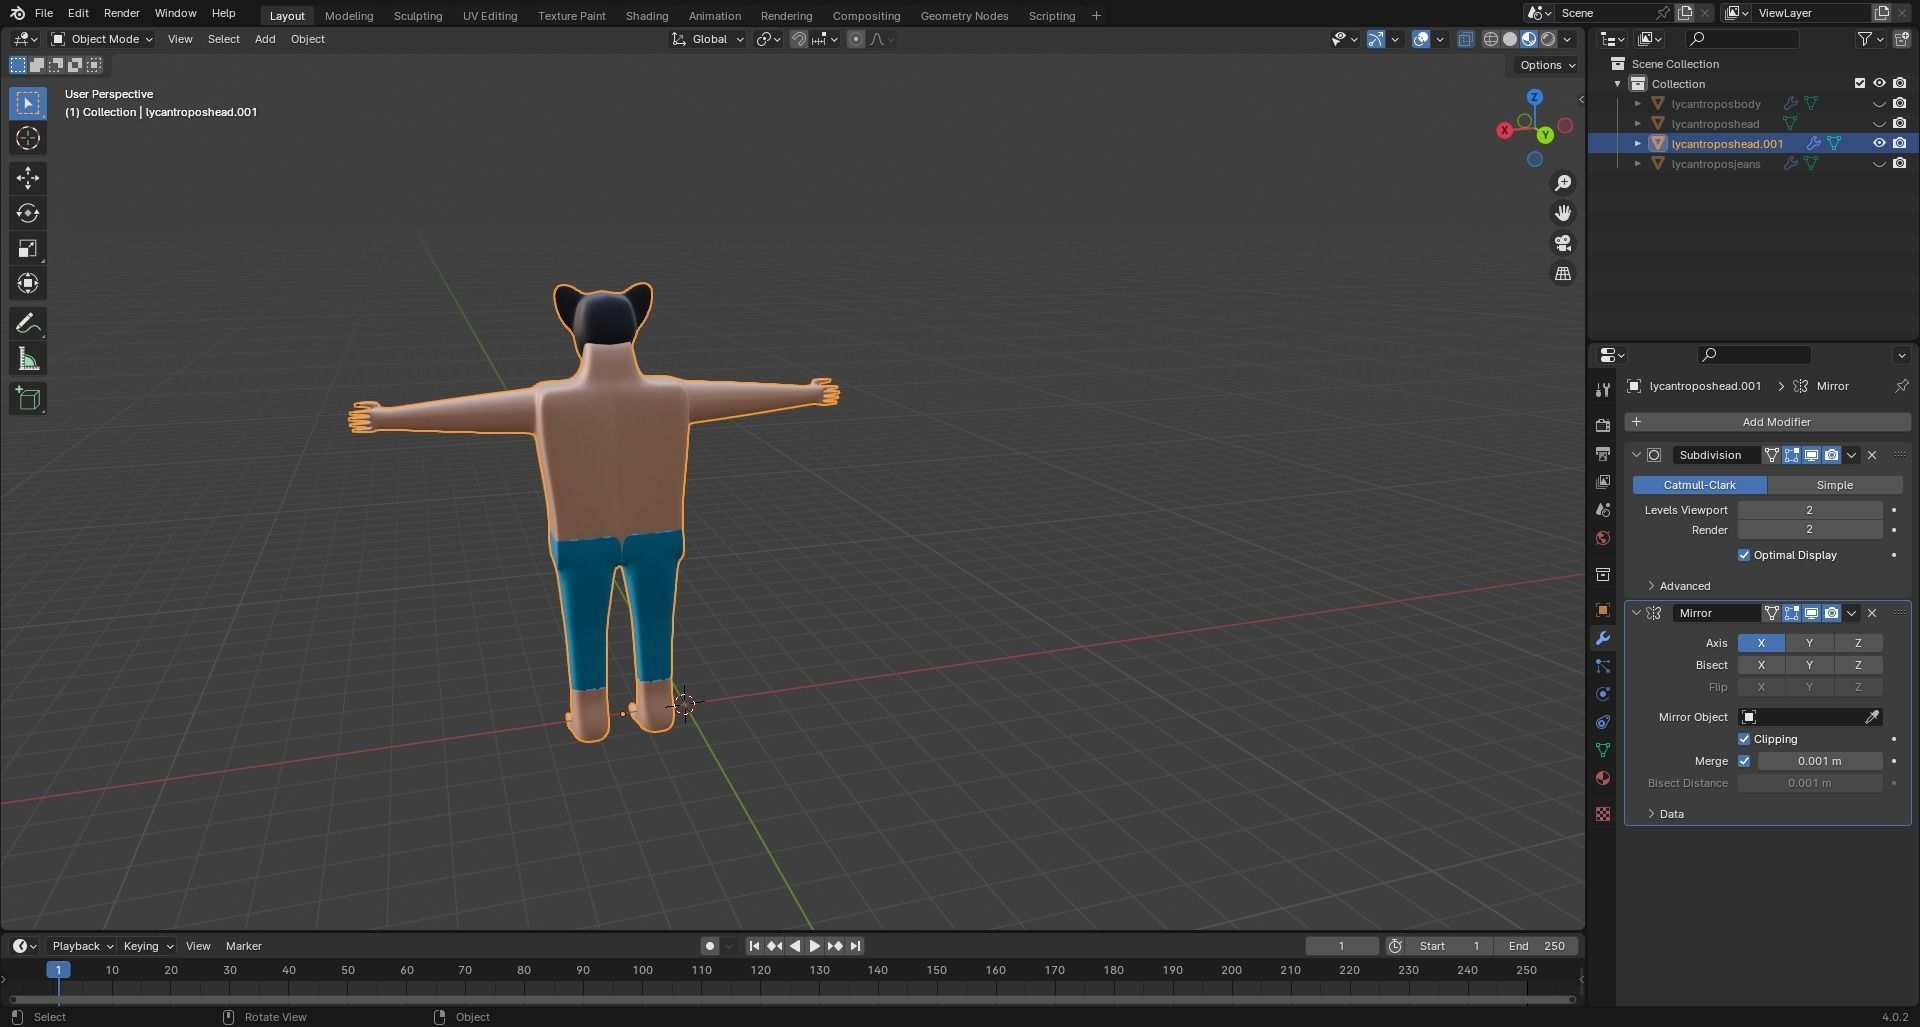Enable Bisect Z in Mirror modifier
This screenshot has width=1920, height=1027.
tap(1858, 665)
